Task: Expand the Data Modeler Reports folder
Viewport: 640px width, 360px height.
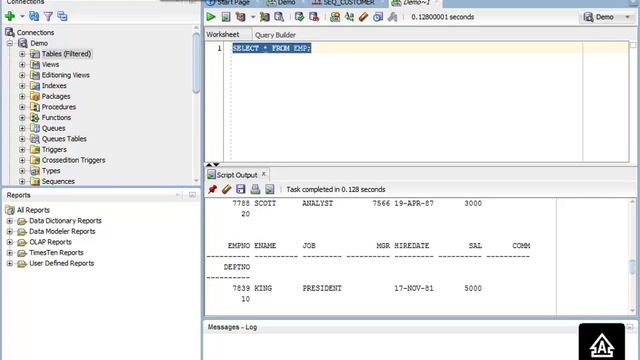Action: (10, 231)
